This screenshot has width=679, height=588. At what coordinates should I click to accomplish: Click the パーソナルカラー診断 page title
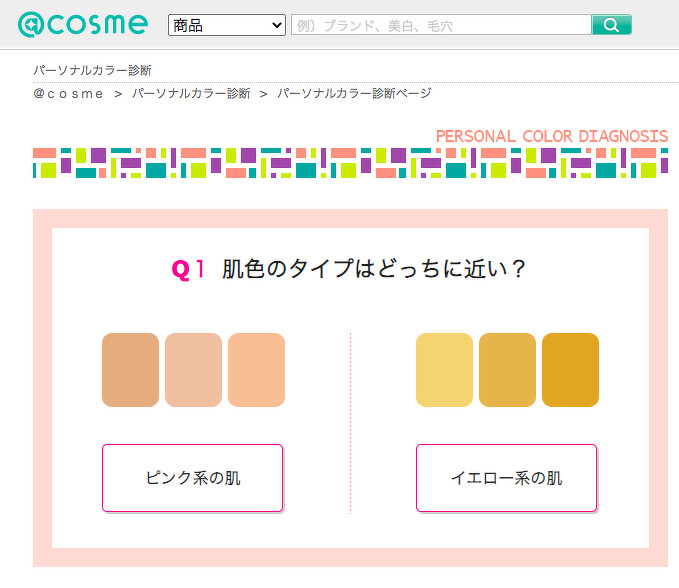click(x=93, y=71)
